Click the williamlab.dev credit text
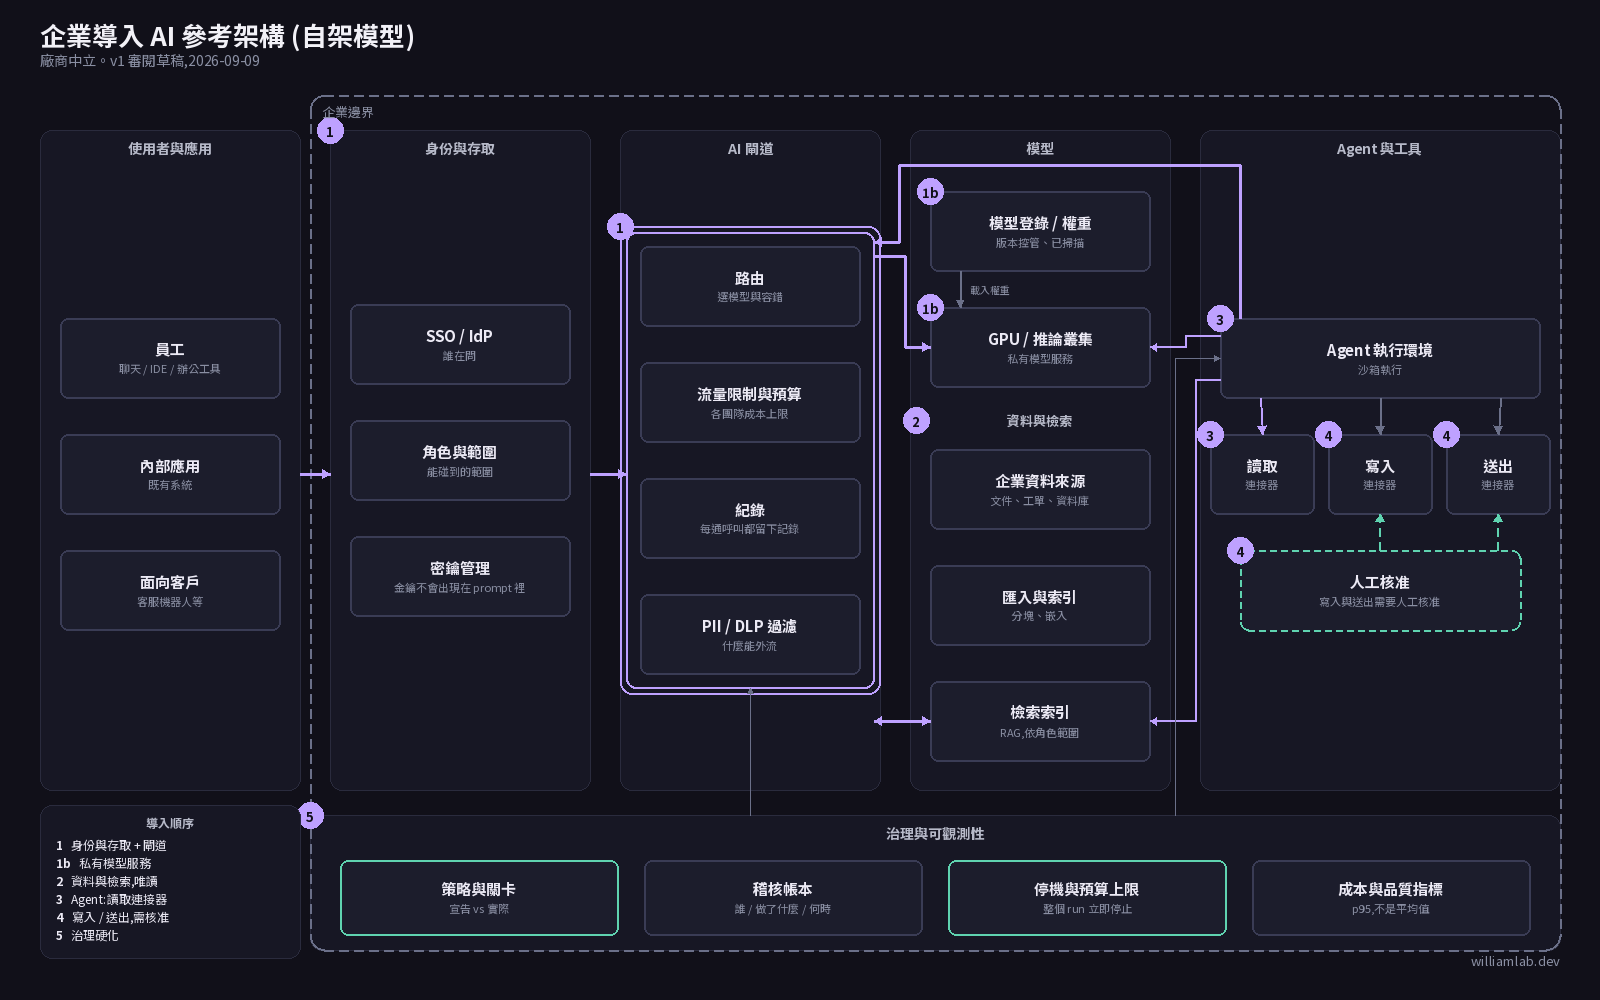 [x=1515, y=961]
